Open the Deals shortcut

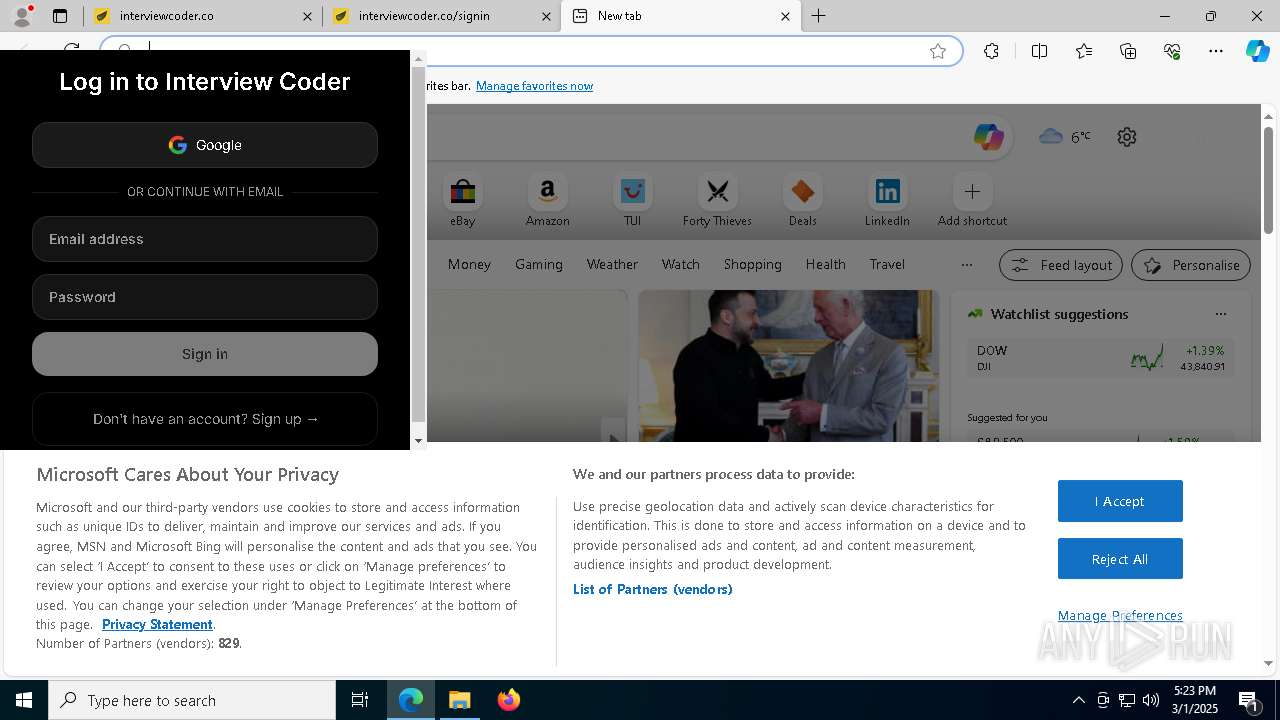point(802,200)
